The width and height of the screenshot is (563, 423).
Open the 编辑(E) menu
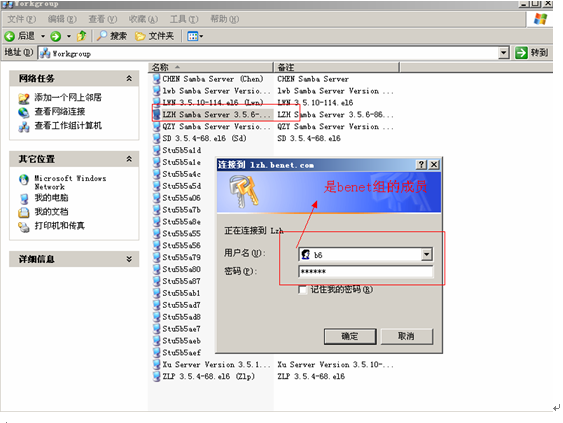(62, 19)
